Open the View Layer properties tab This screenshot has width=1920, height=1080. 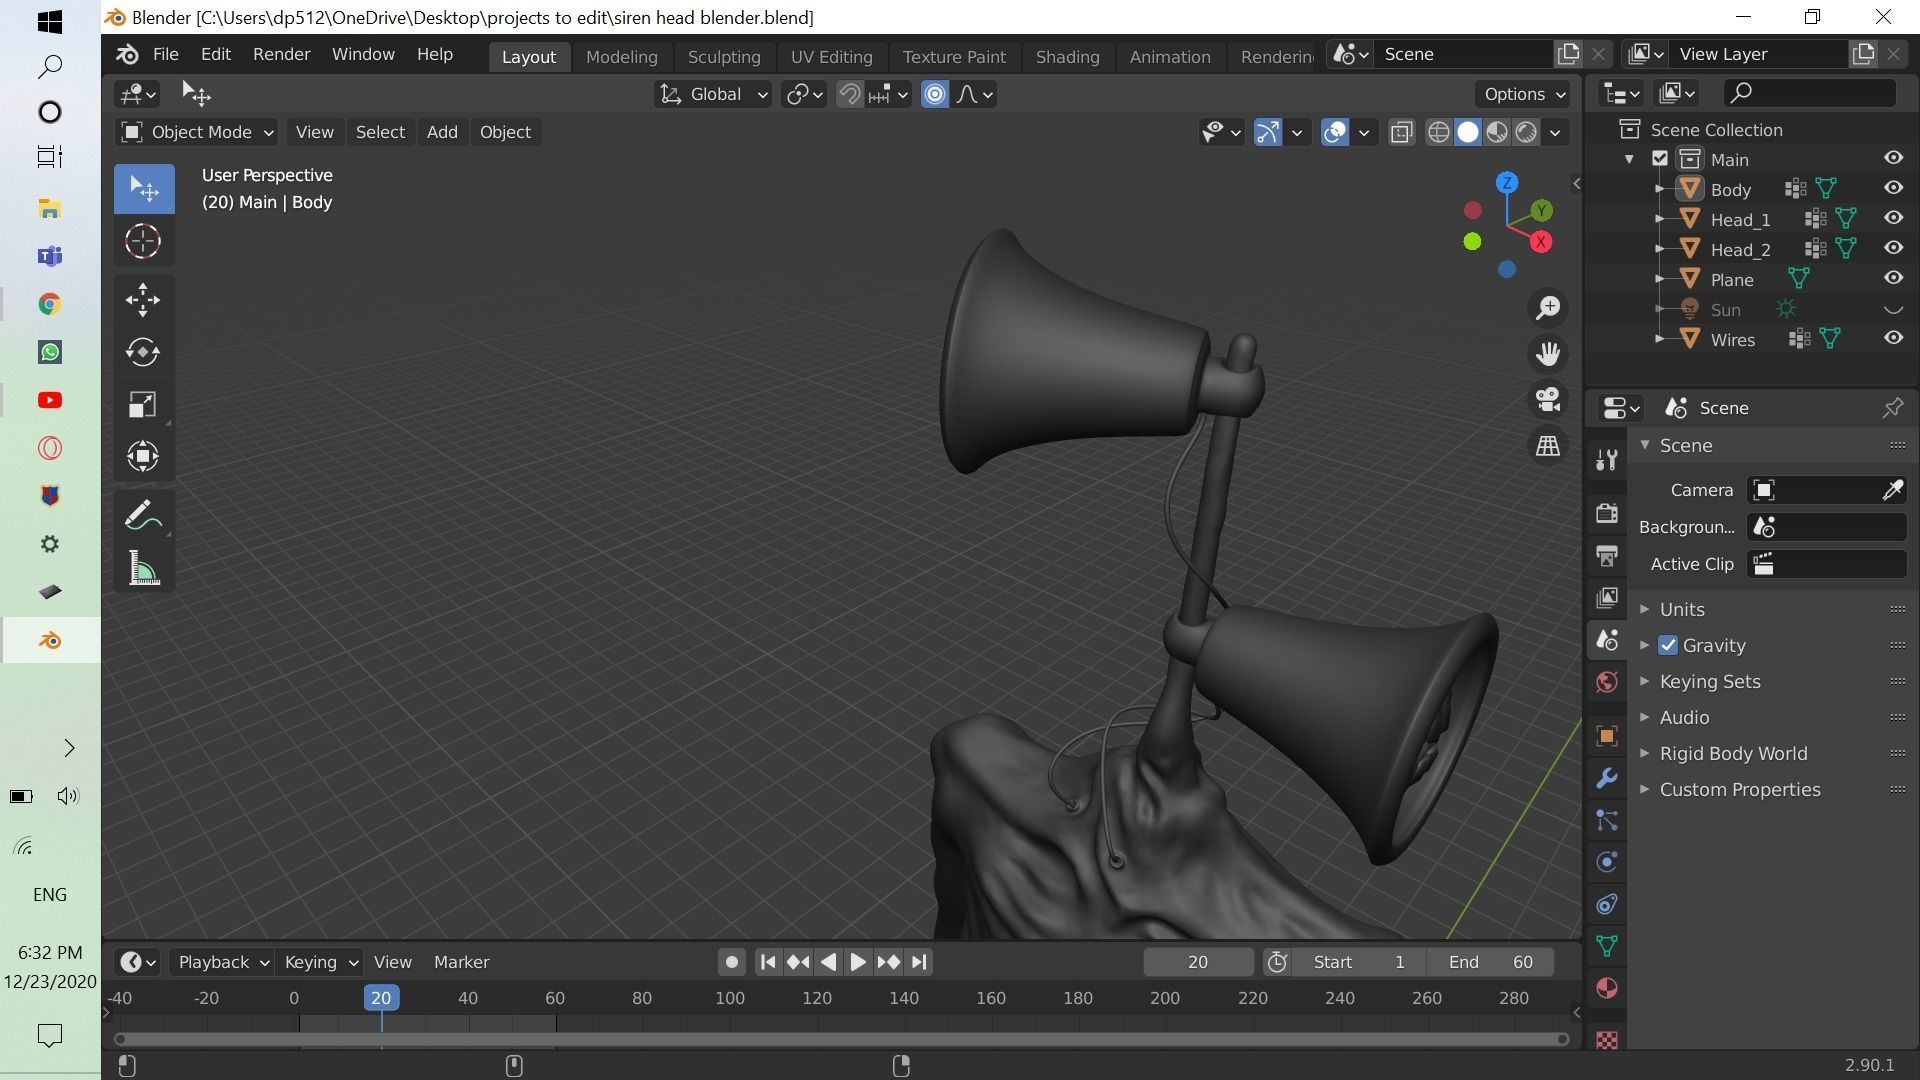1607,597
